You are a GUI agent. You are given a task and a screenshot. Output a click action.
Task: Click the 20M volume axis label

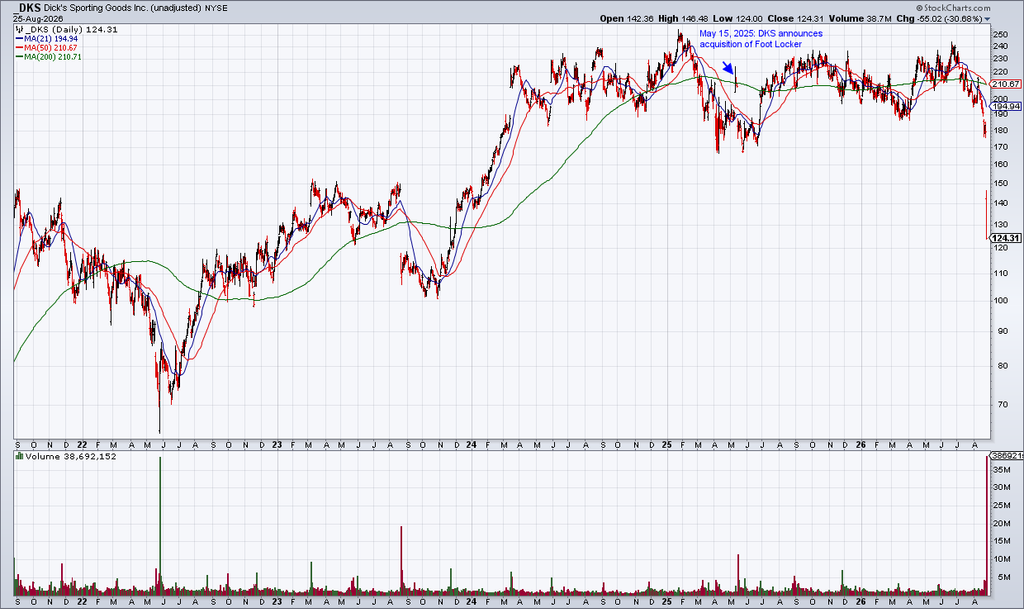(x=1001, y=523)
